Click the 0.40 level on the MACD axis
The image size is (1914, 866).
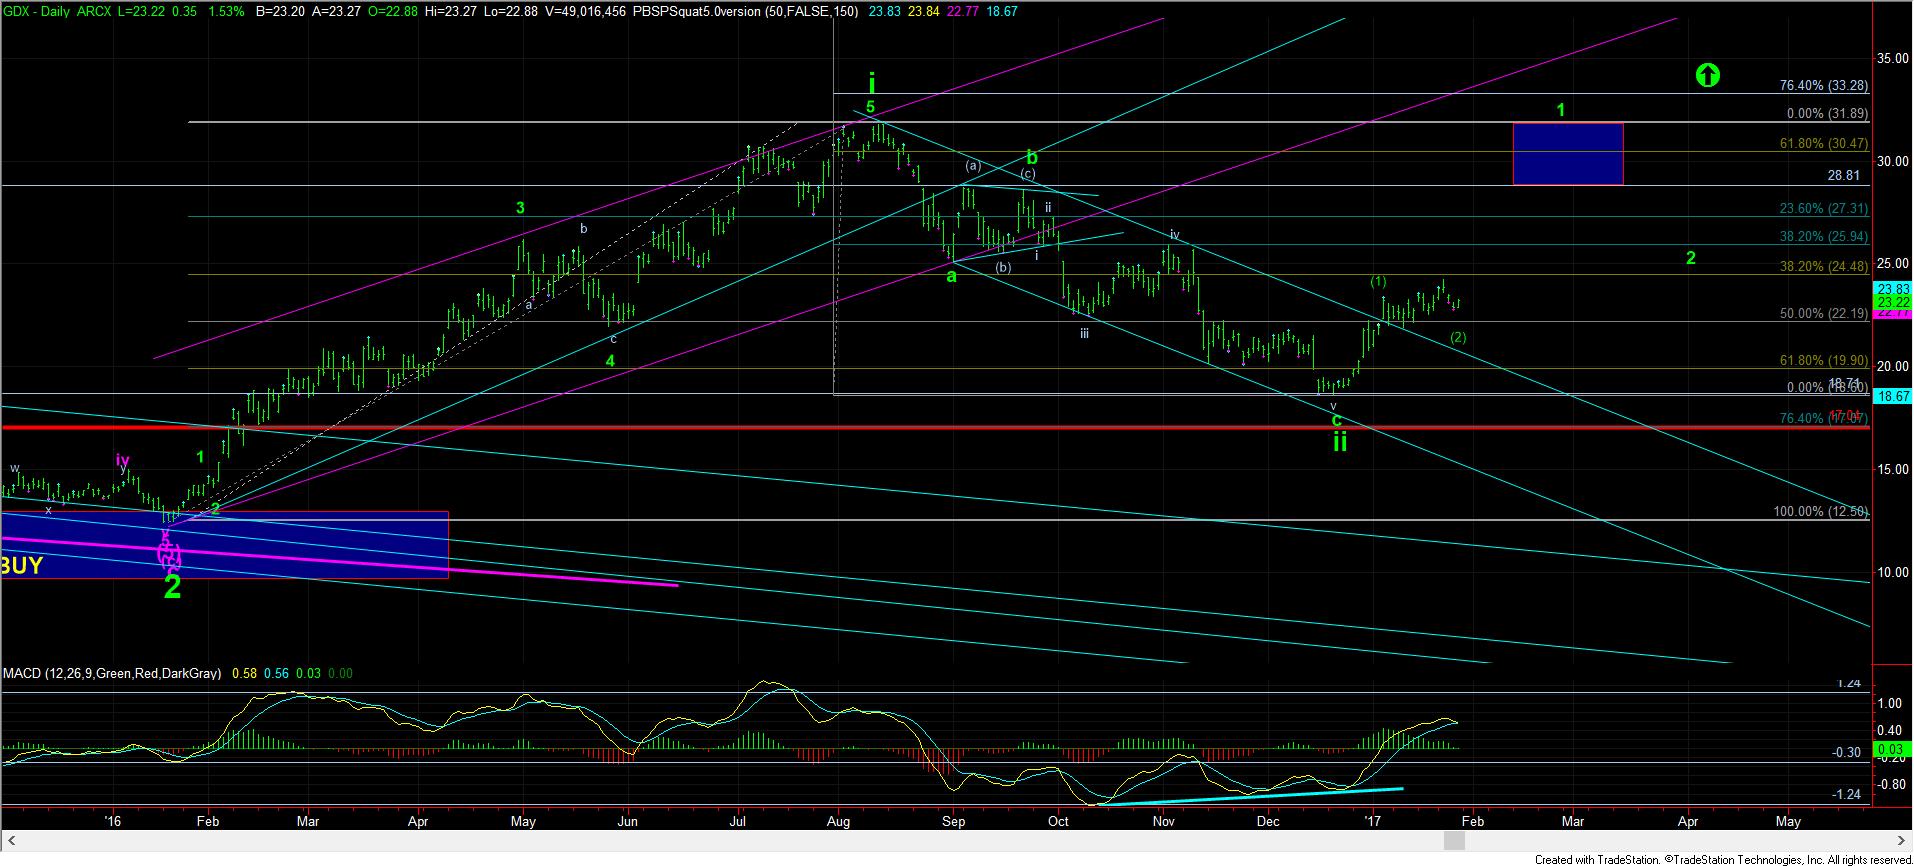(1890, 730)
